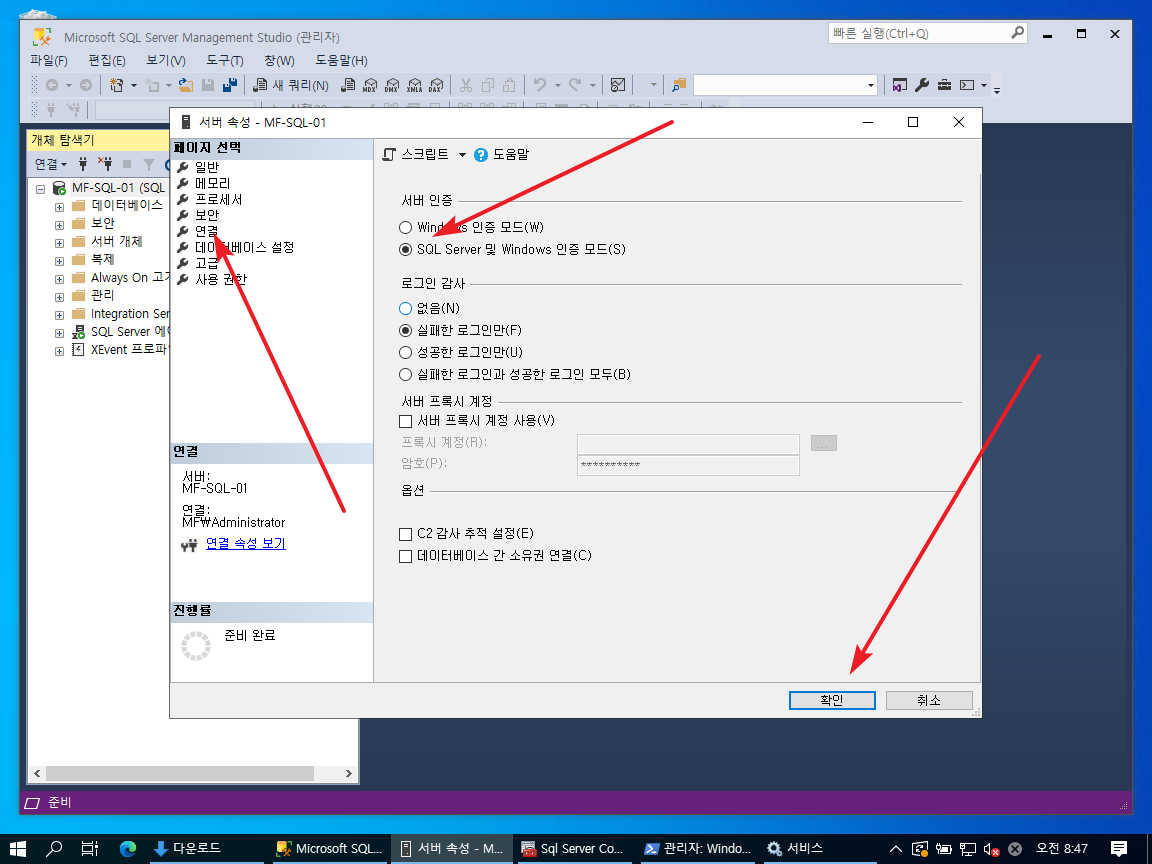Select 실패한 로그인과 성공한 로그인 모두(B)
Image resolution: width=1152 pixels, height=864 pixels.
[x=406, y=374]
